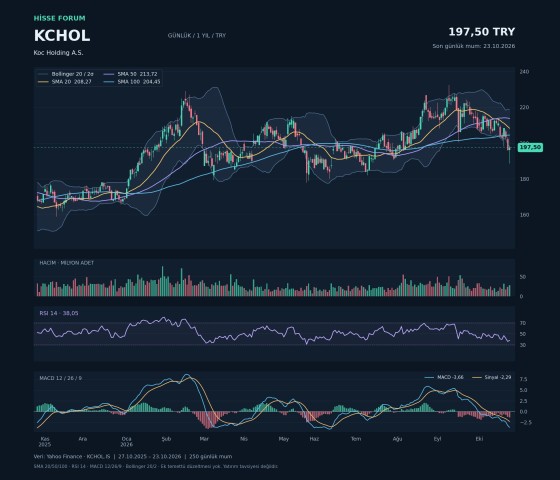The height and width of the screenshot is (480, 560).
Task: Click the Mar month label
Action: tap(204, 439)
